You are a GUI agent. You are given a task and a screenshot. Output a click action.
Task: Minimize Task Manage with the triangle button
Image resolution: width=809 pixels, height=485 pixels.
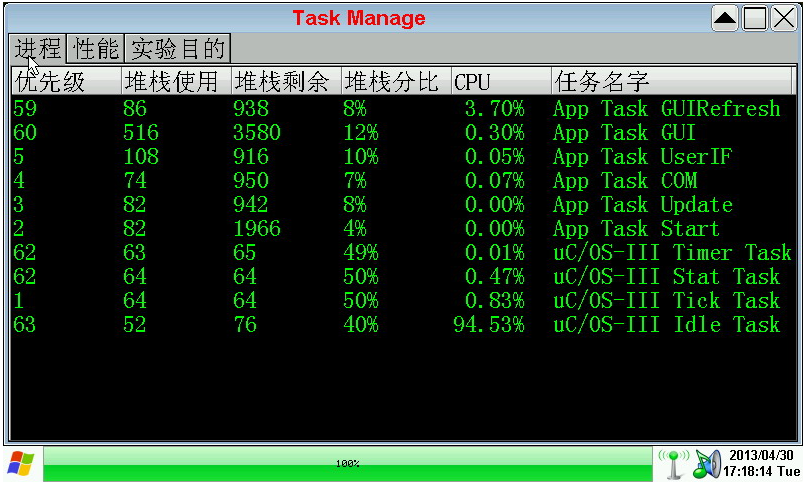click(725, 19)
